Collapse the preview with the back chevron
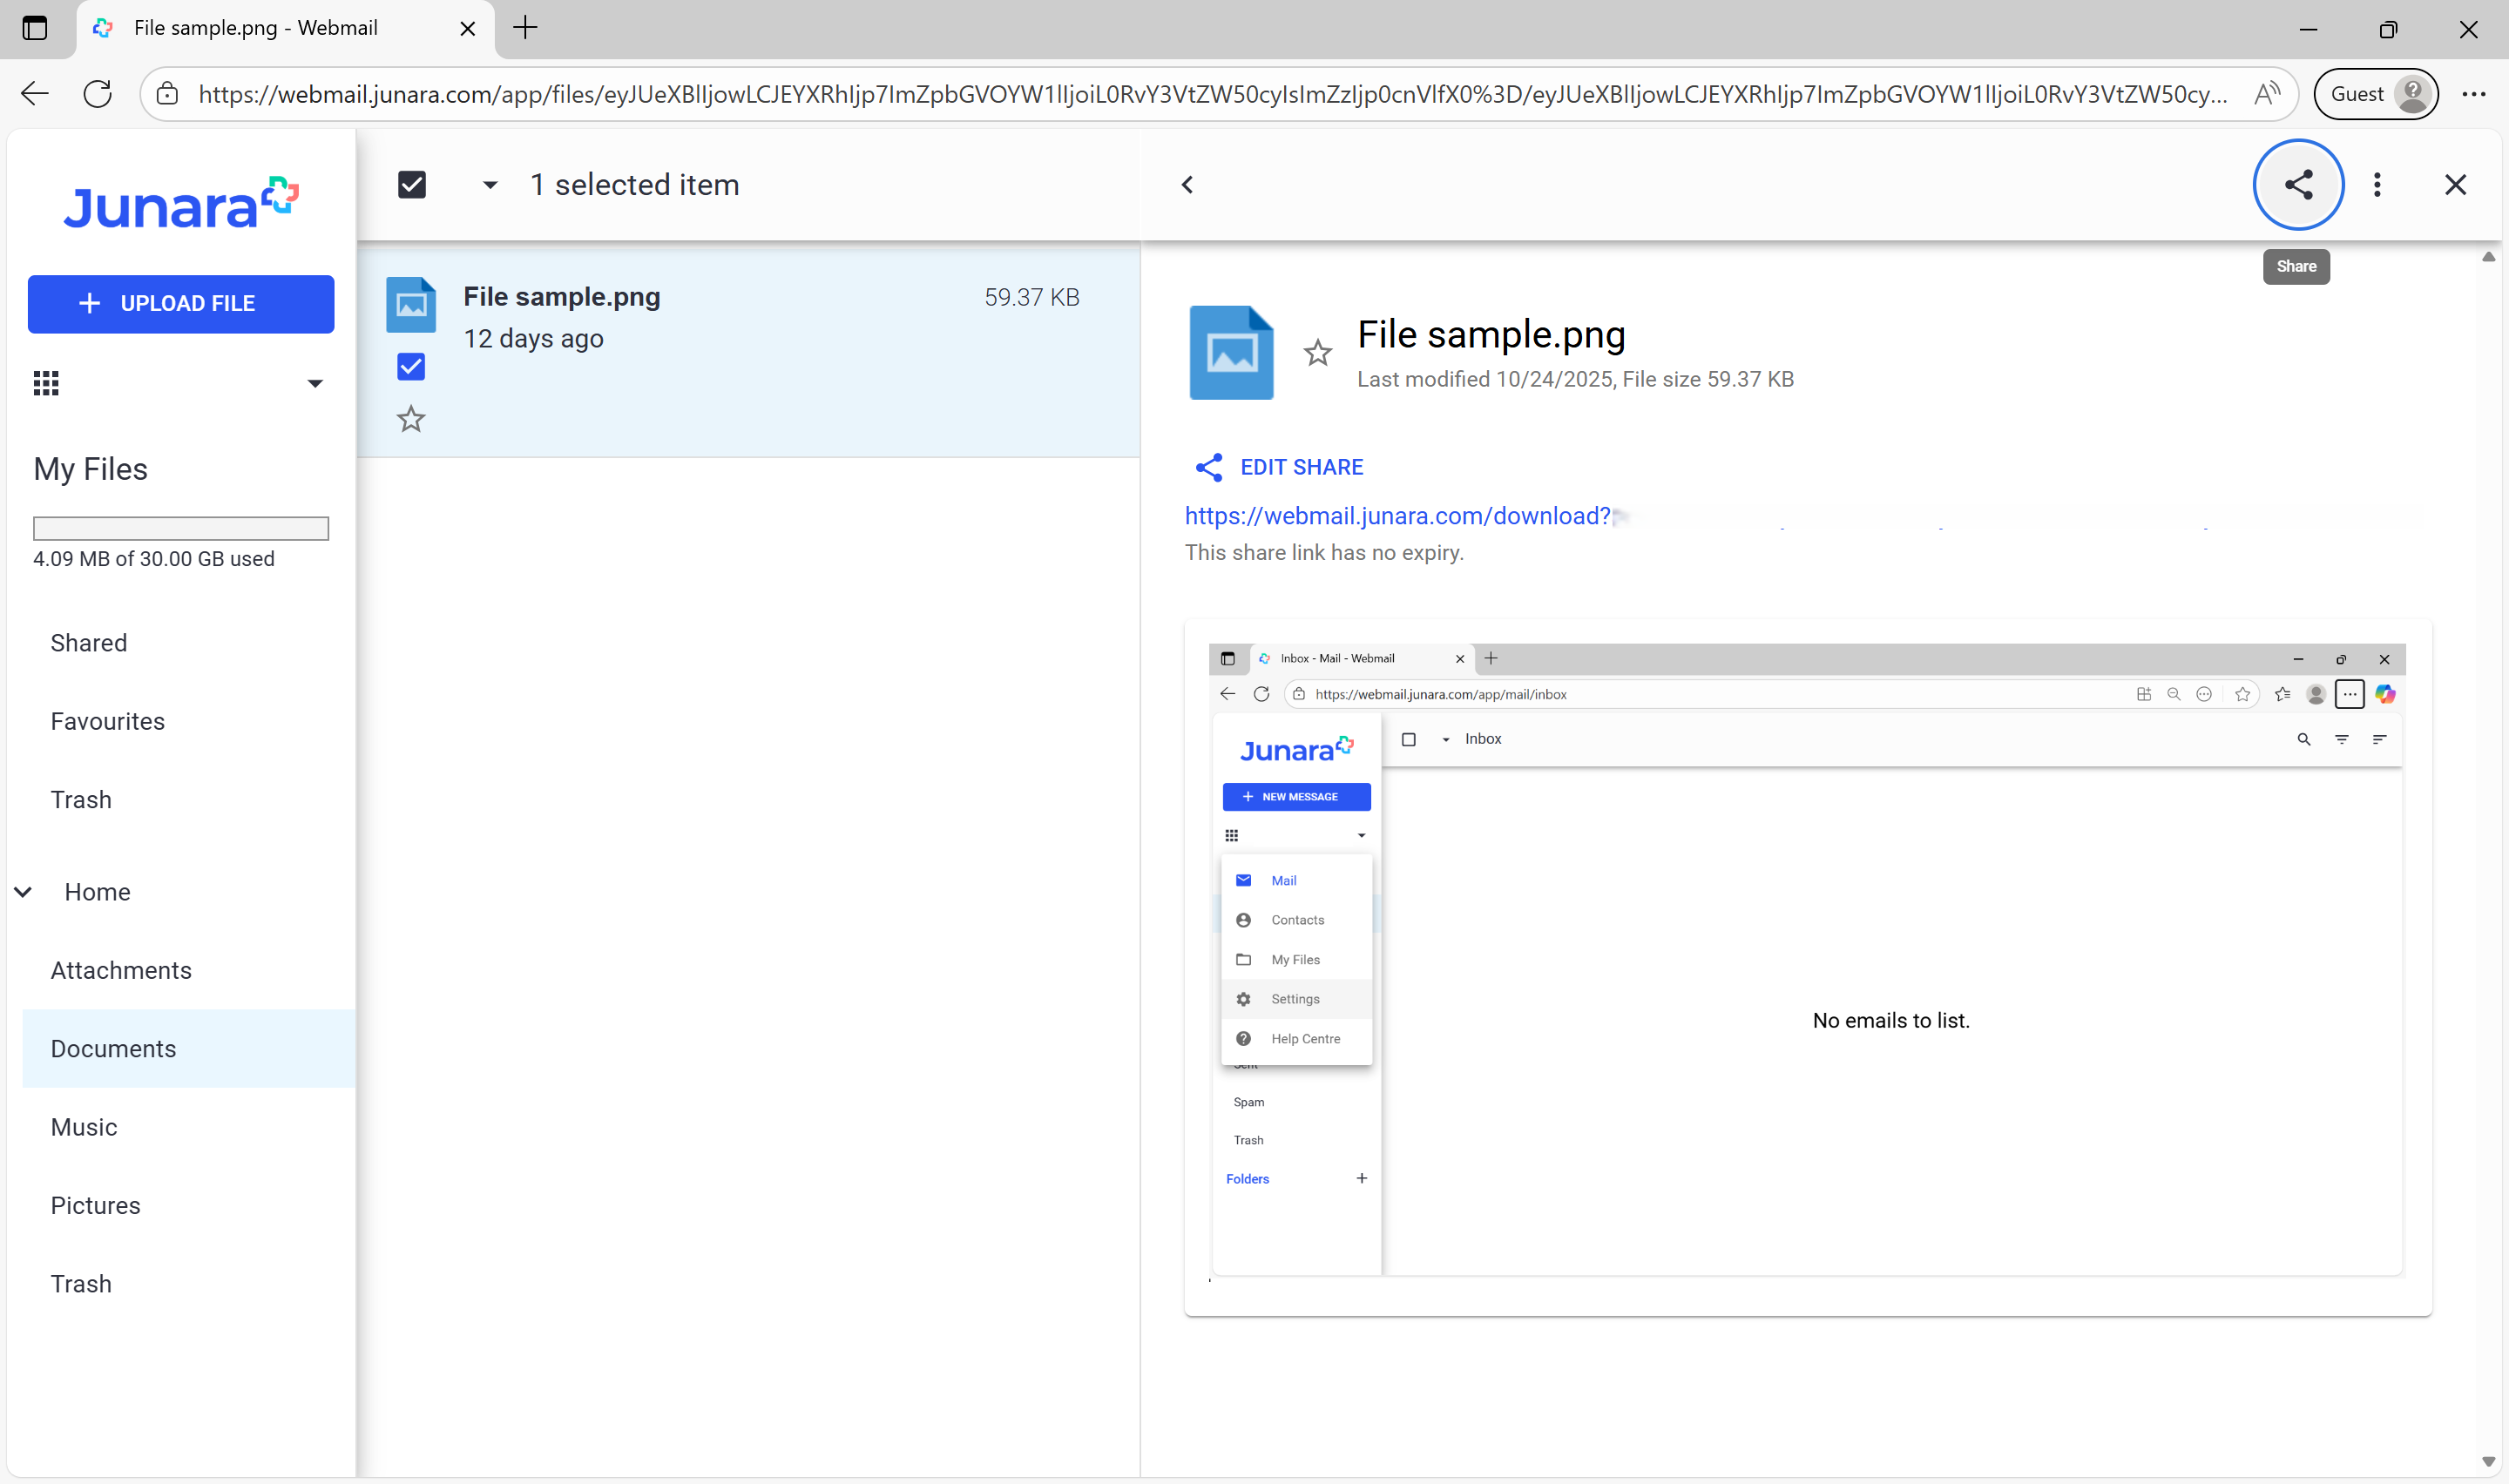The height and width of the screenshot is (1484, 2509). coord(1187,185)
